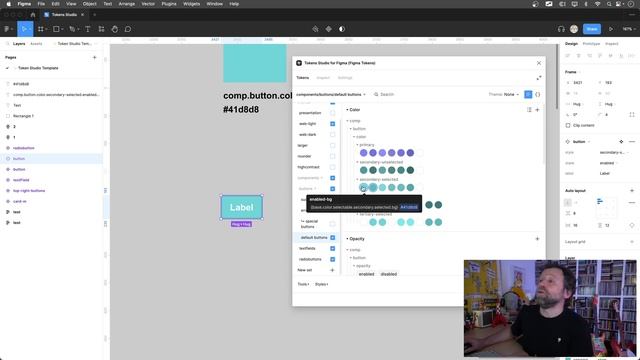Open the Inspect tab in Tokens Studio
This screenshot has width=640, height=360.
pos(323,78)
